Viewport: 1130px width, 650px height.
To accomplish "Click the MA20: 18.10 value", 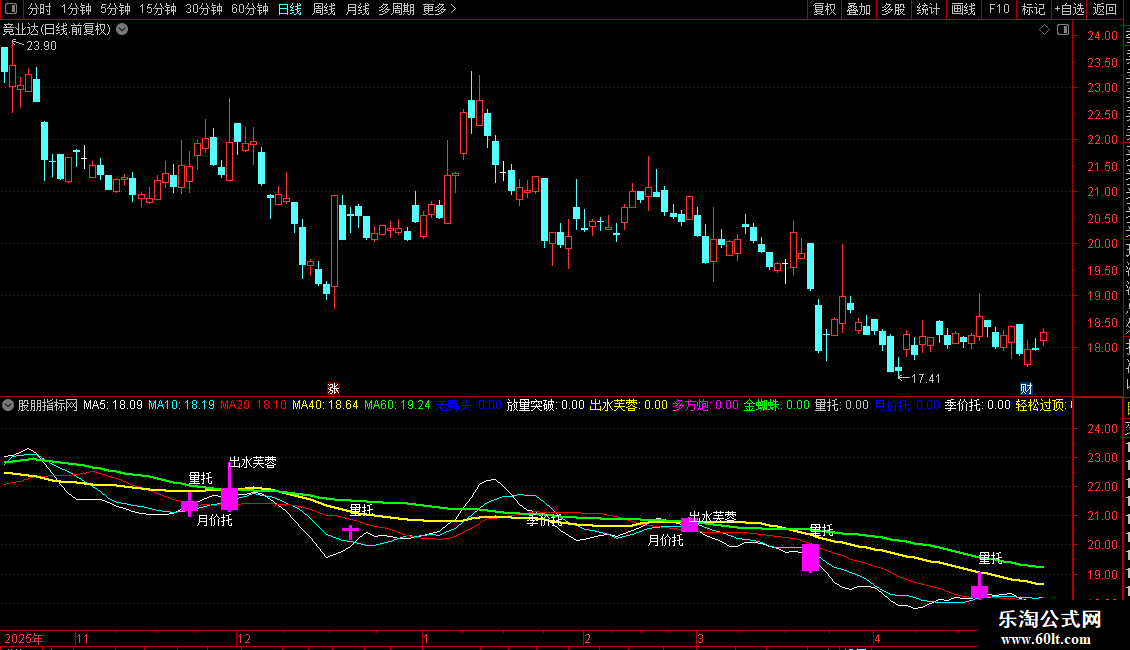I will (x=253, y=406).
